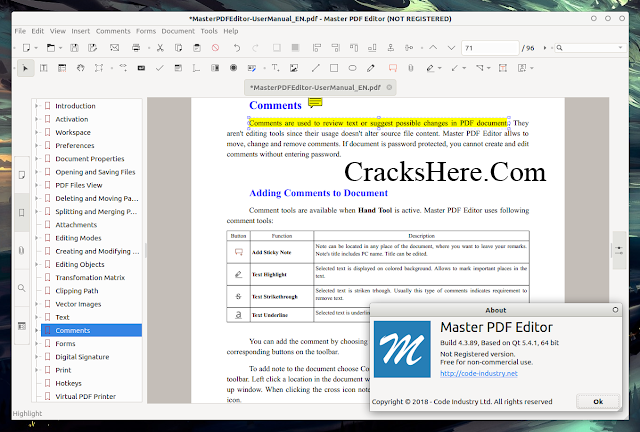Viewport: 640px width, 432px height.
Task: Open the View menu
Action: pyautogui.click(x=58, y=31)
